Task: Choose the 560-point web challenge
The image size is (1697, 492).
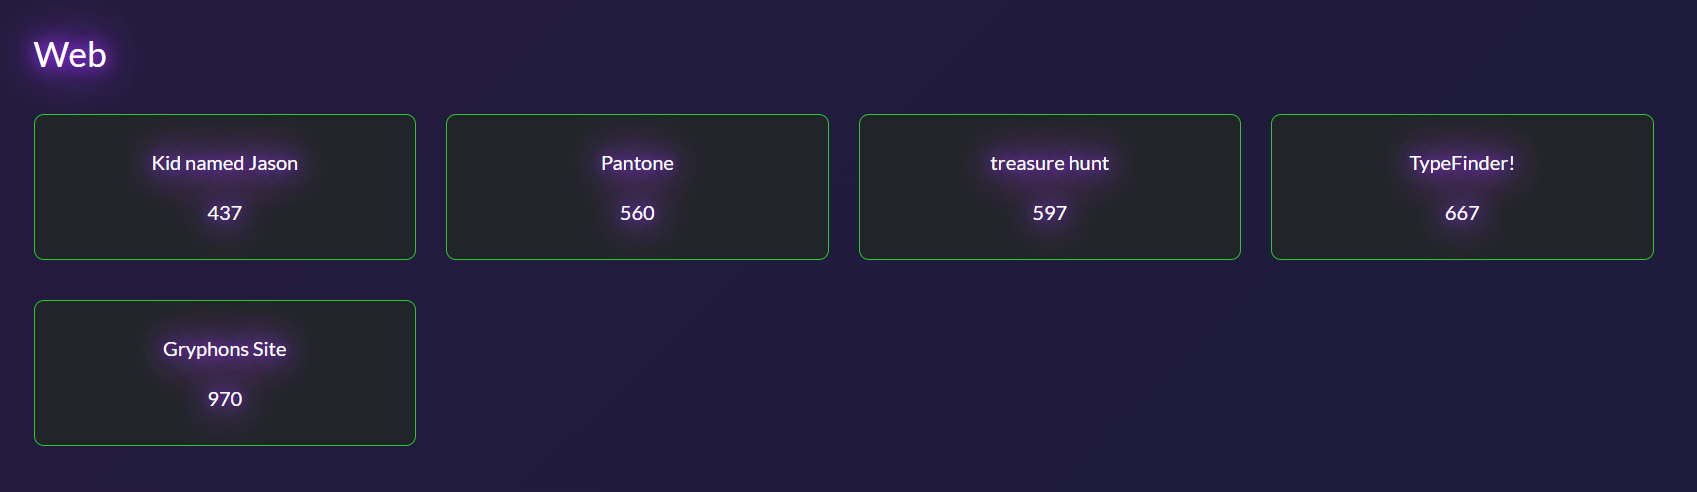Action: click(637, 187)
